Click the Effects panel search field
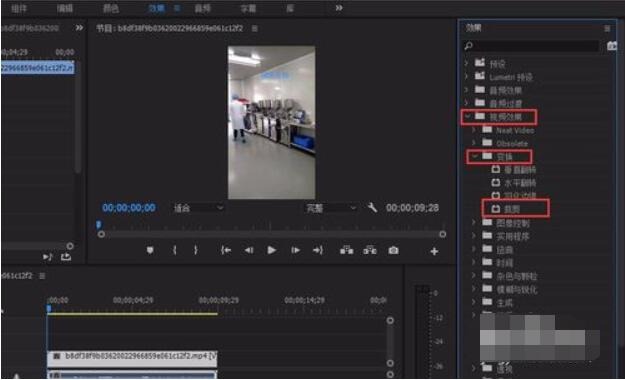This screenshot has height=380, width=625. [531, 46]
